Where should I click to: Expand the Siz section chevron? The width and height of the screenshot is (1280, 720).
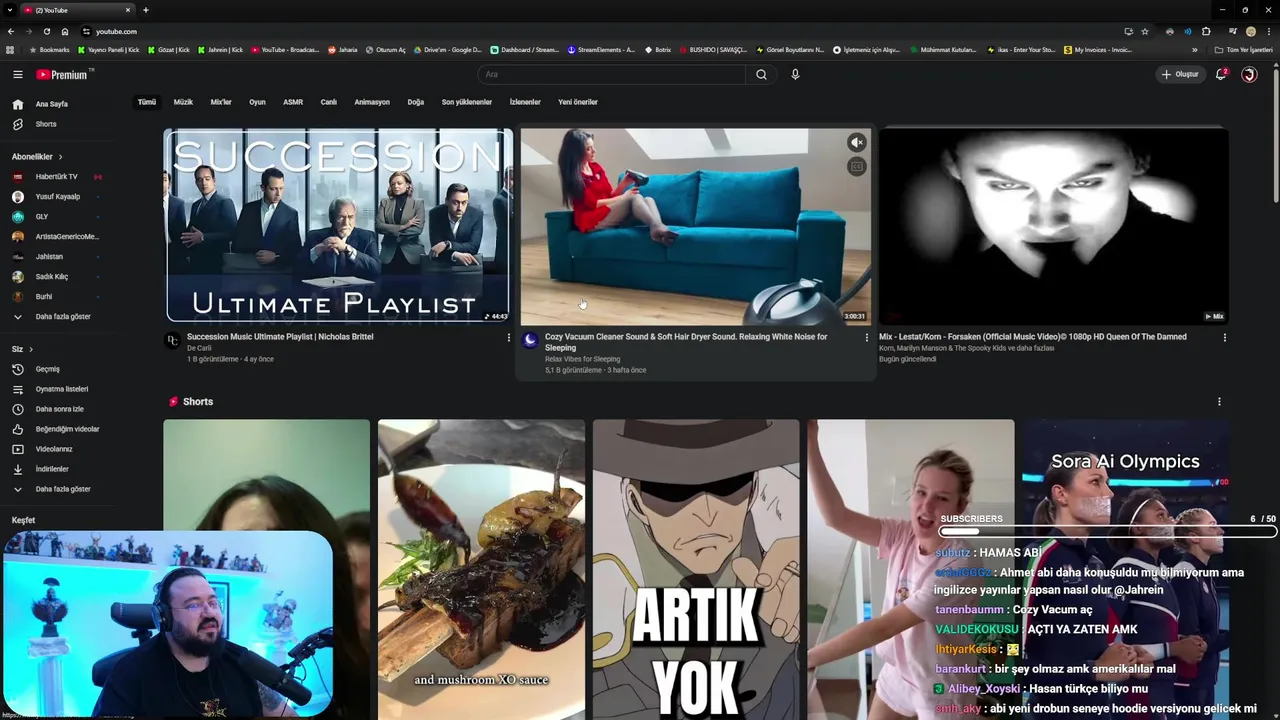31,349
